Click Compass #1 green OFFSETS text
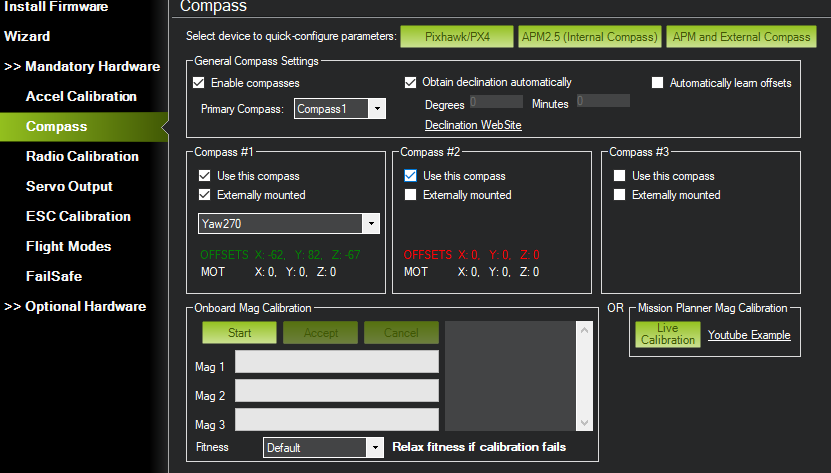Image resolution: width=831 pixels, height=473 pixels. tap(280, 255)
